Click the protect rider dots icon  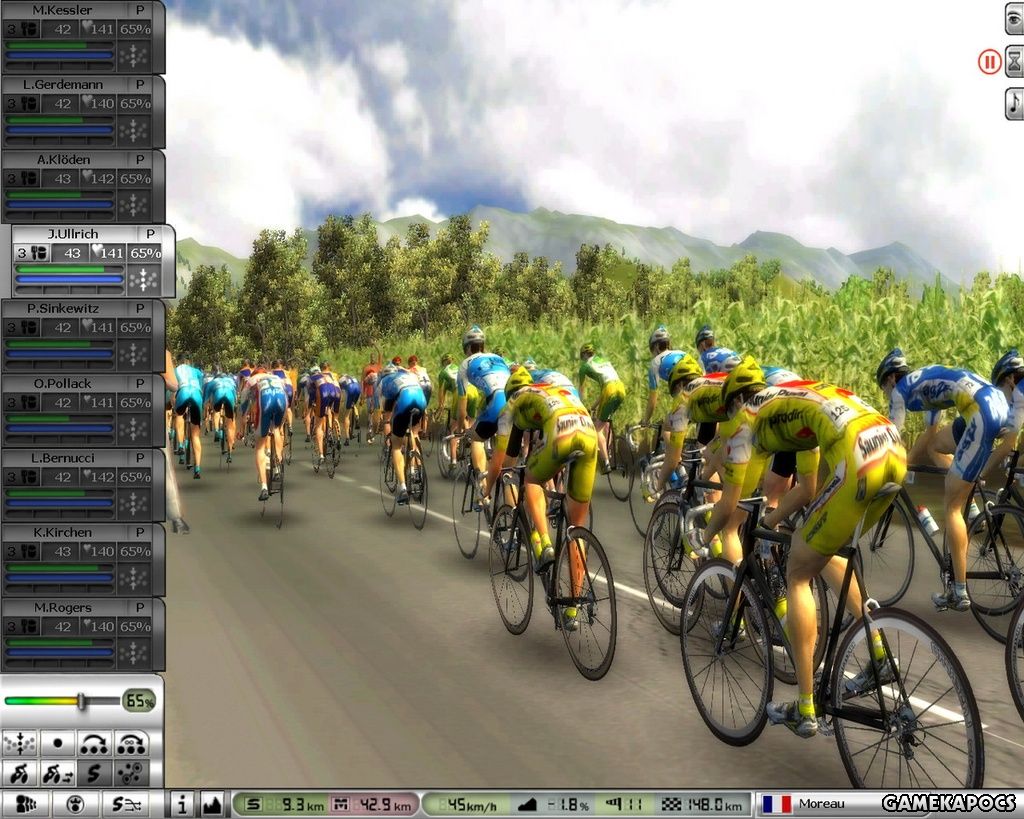[x=132, y=773]
